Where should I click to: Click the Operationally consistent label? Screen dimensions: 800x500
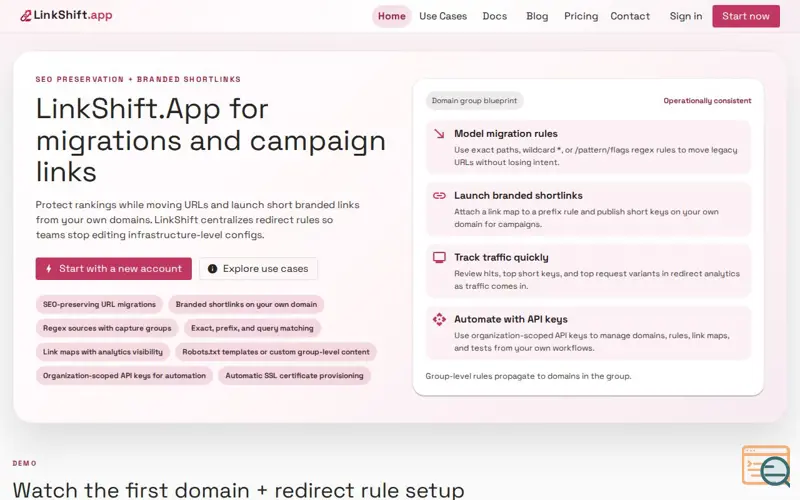point(707,101)
